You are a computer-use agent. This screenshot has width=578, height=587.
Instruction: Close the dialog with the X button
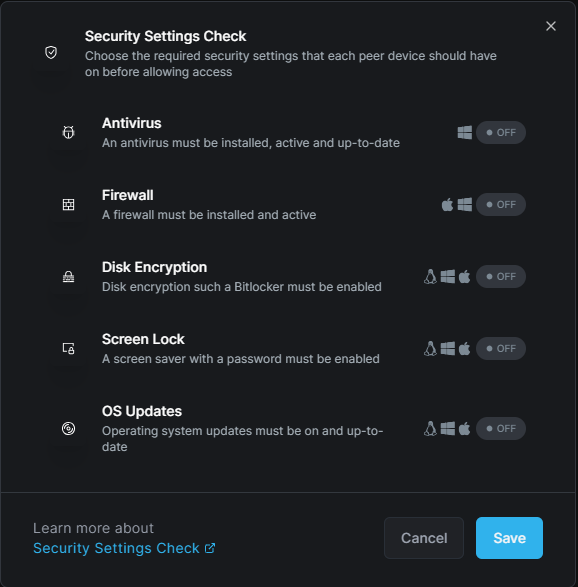[x=551, y=26]
